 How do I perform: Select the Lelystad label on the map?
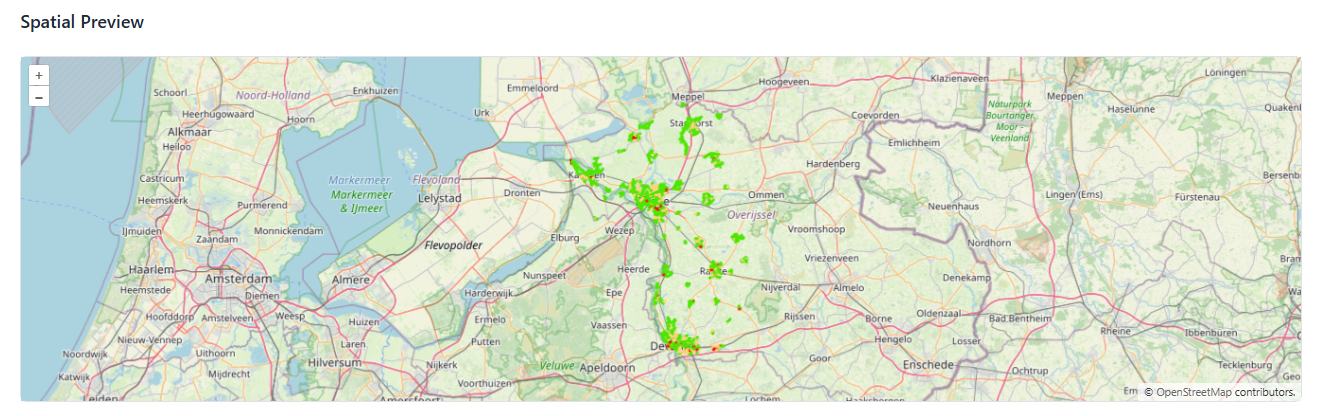pos(439,198)
